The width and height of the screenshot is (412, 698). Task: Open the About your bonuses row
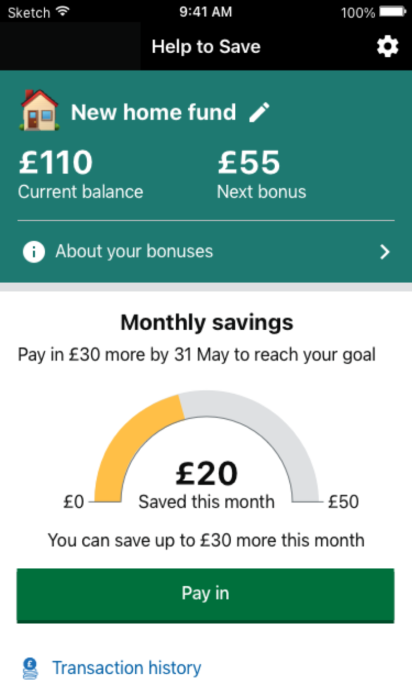click(x=206, y=252)
